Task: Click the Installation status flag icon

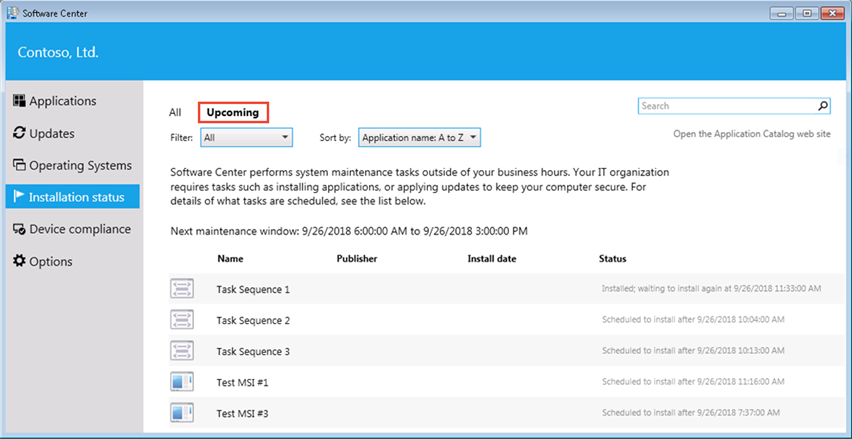Action: [x=20, y=197]
